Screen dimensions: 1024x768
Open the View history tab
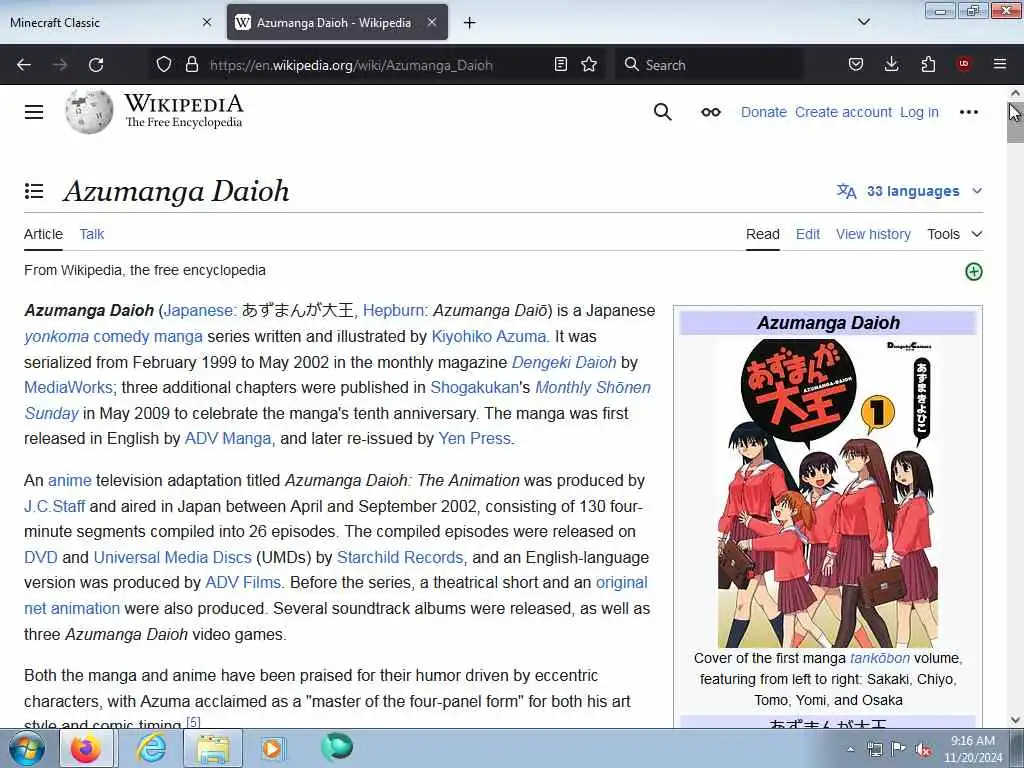click(873, 234)
